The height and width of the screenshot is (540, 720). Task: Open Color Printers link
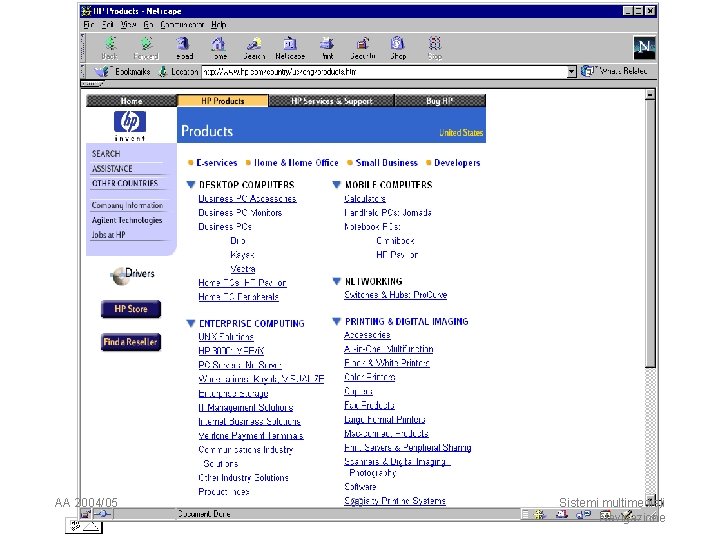(x=370, y=377)
